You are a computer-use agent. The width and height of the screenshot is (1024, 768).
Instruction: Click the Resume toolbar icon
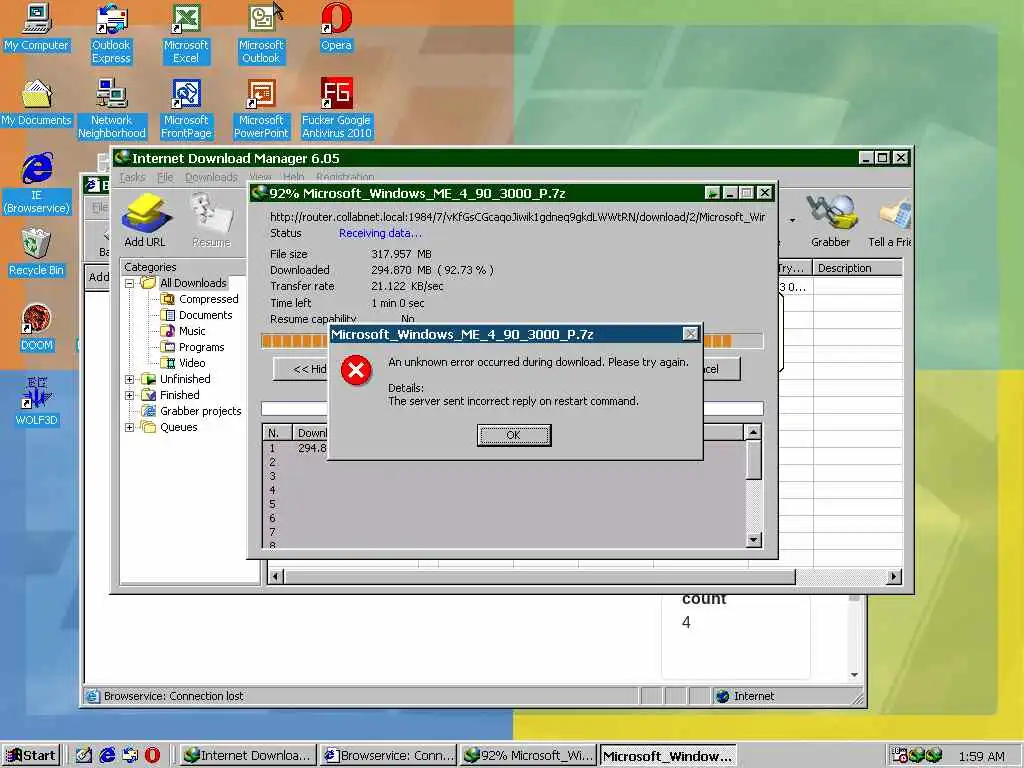coord(212,221)
